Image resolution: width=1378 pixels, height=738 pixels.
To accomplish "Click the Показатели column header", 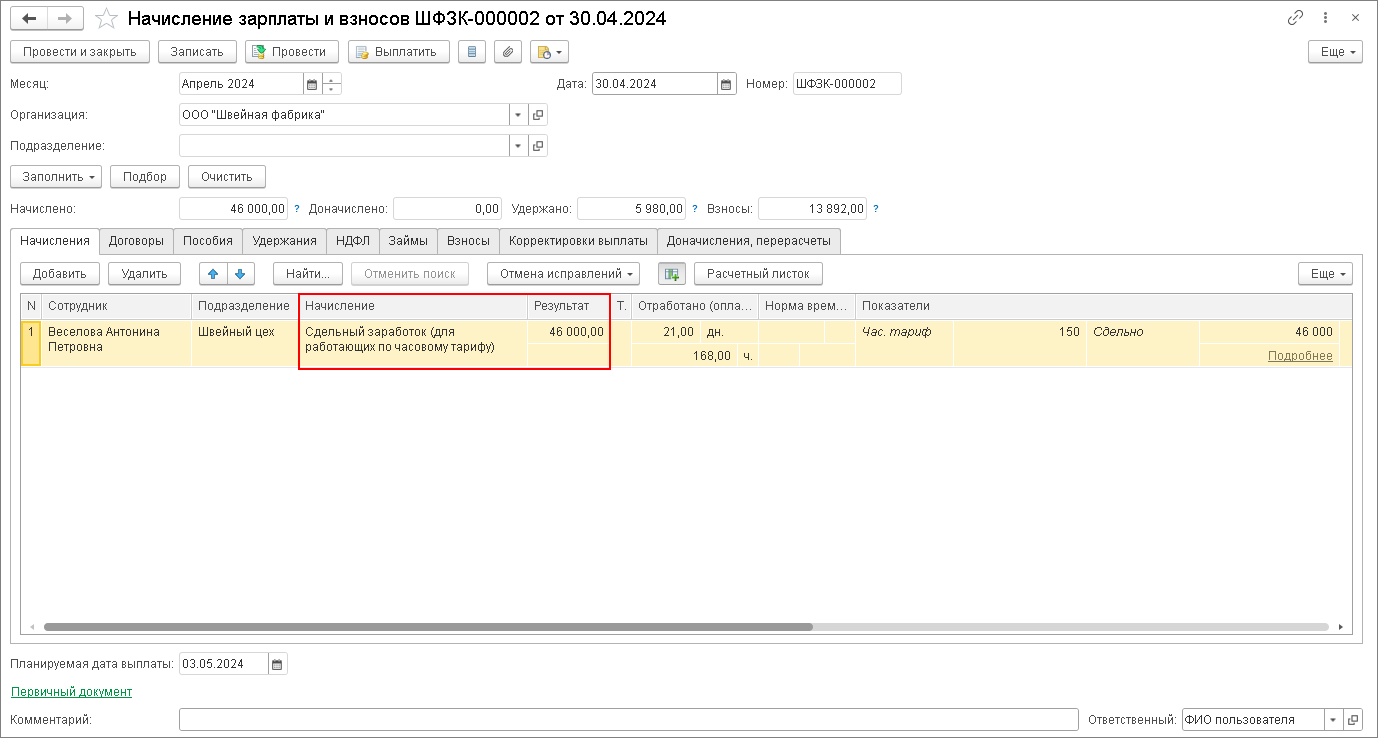I will [1103, 306].
